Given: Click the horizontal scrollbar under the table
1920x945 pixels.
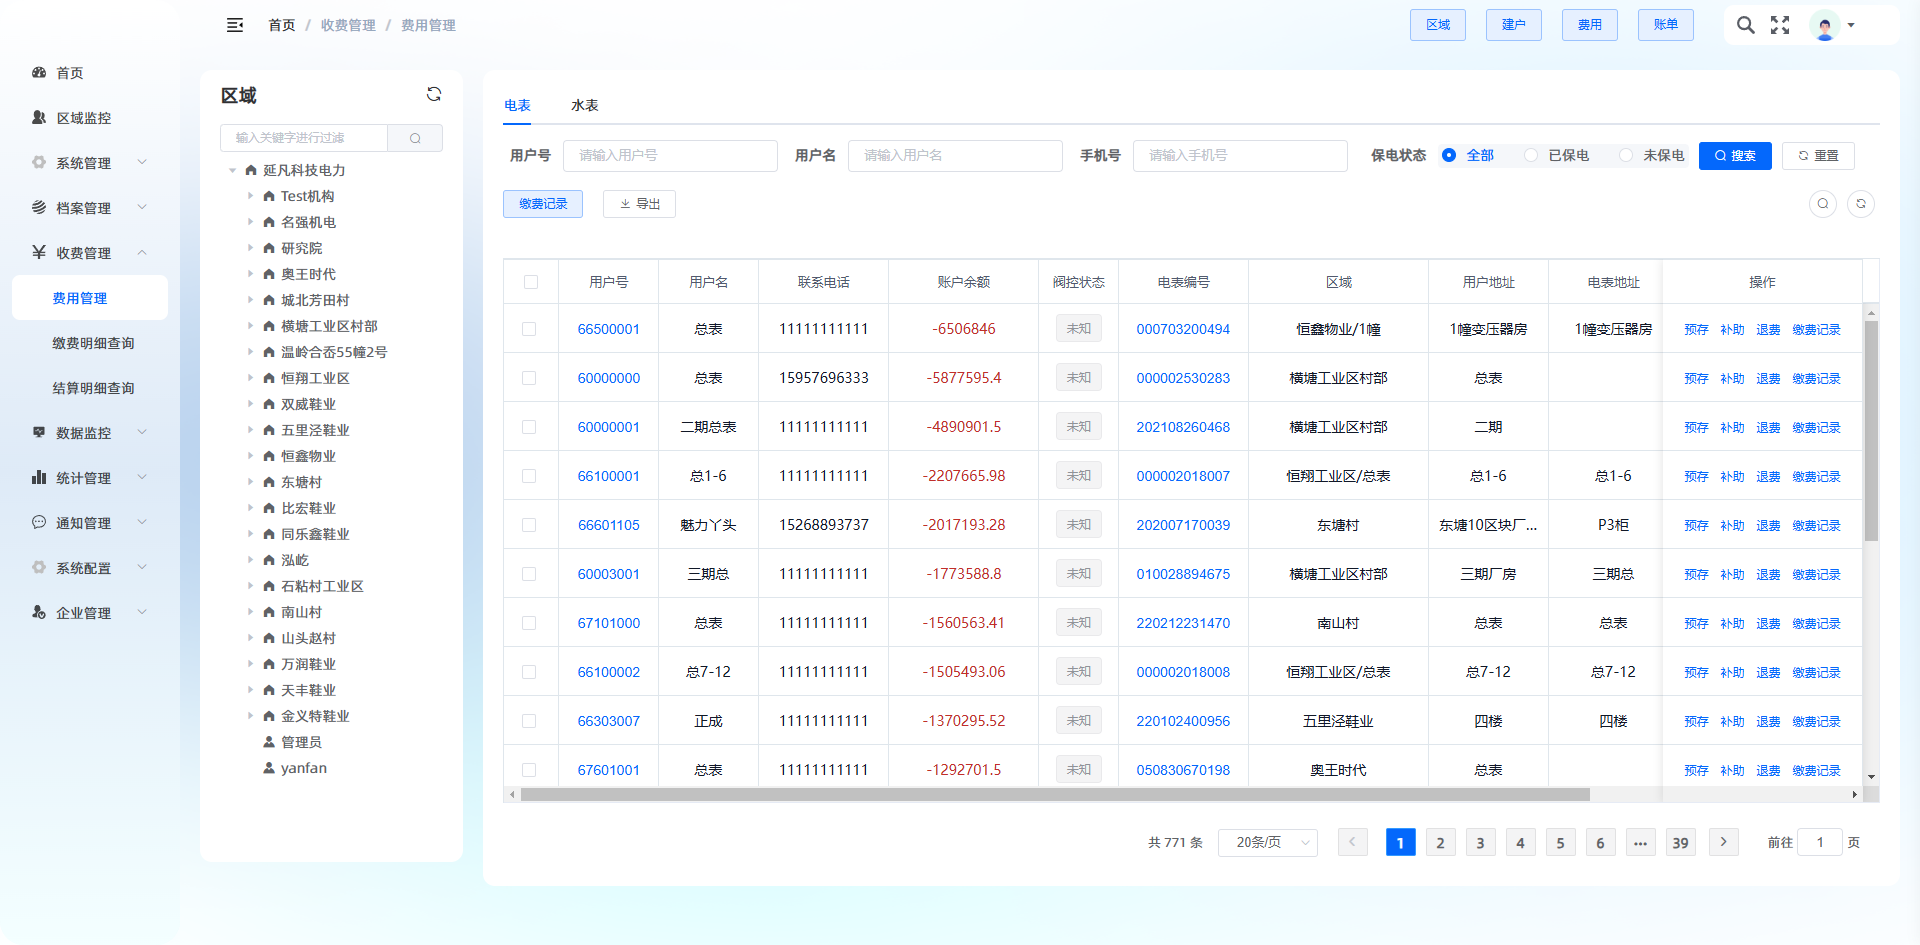Looking at the screenshot, I should point(1055,795).
